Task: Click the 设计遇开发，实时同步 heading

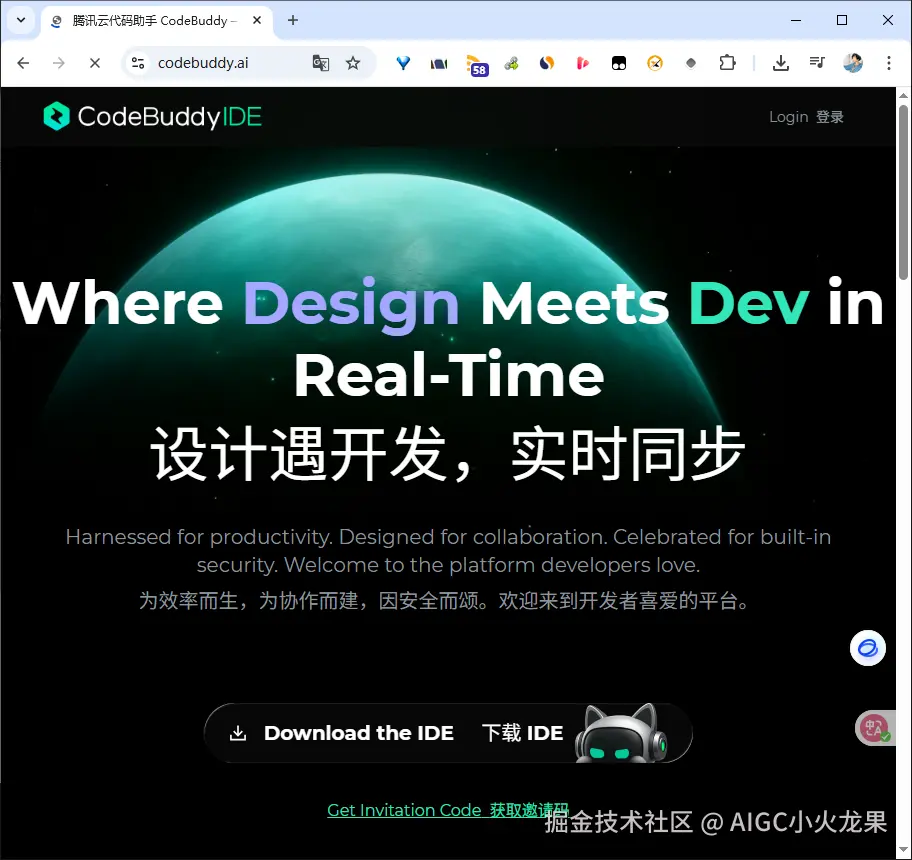Action: [448, 454]
